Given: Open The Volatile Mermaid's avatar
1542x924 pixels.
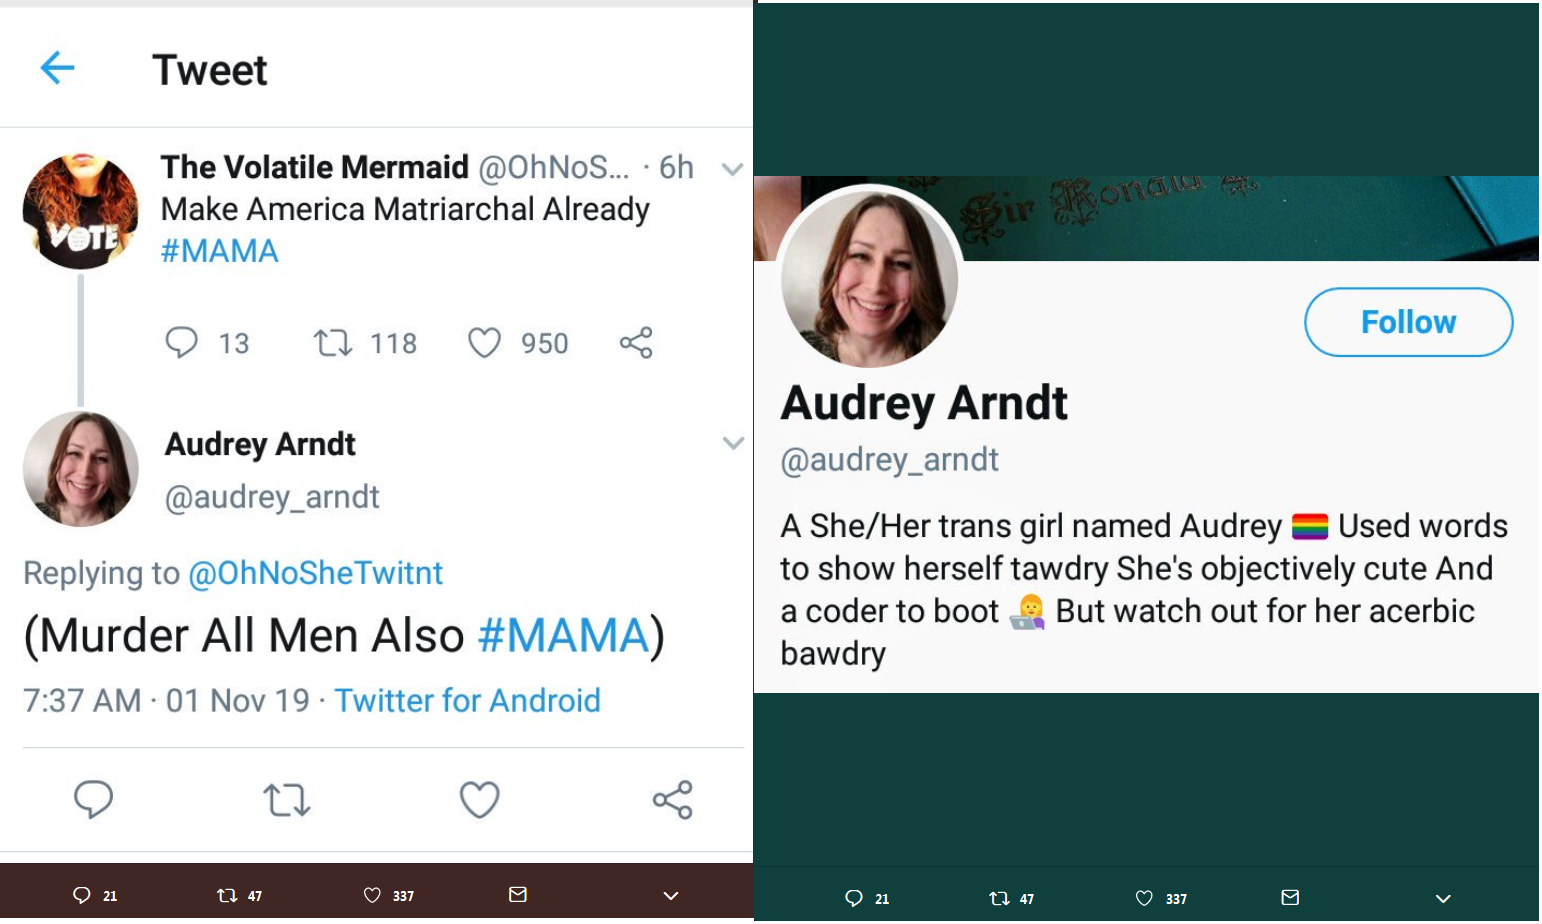Looking at the screenshot, I should click(x=81, y=211).
